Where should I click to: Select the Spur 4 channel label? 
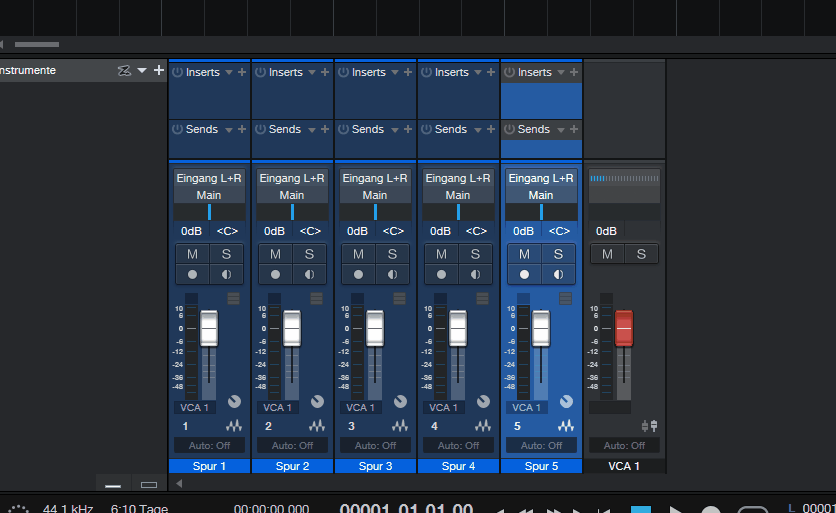coord(459,466)
